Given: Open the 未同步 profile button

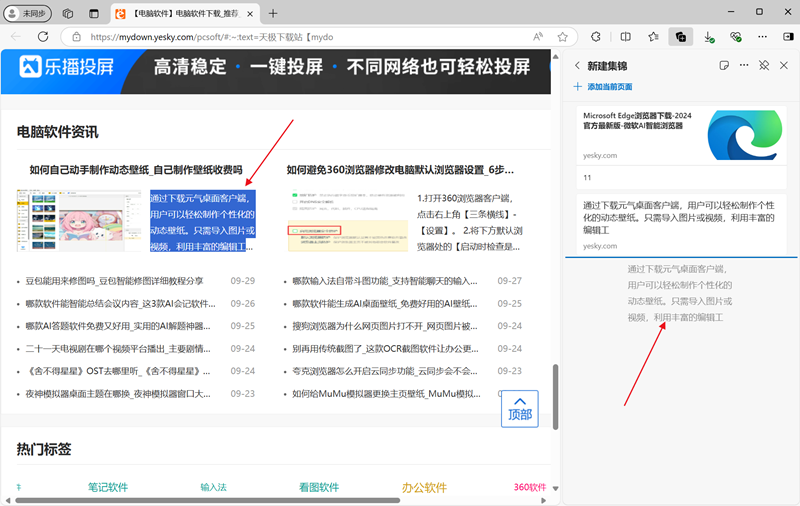Looking at the screenshot, I should click(30, 13).
